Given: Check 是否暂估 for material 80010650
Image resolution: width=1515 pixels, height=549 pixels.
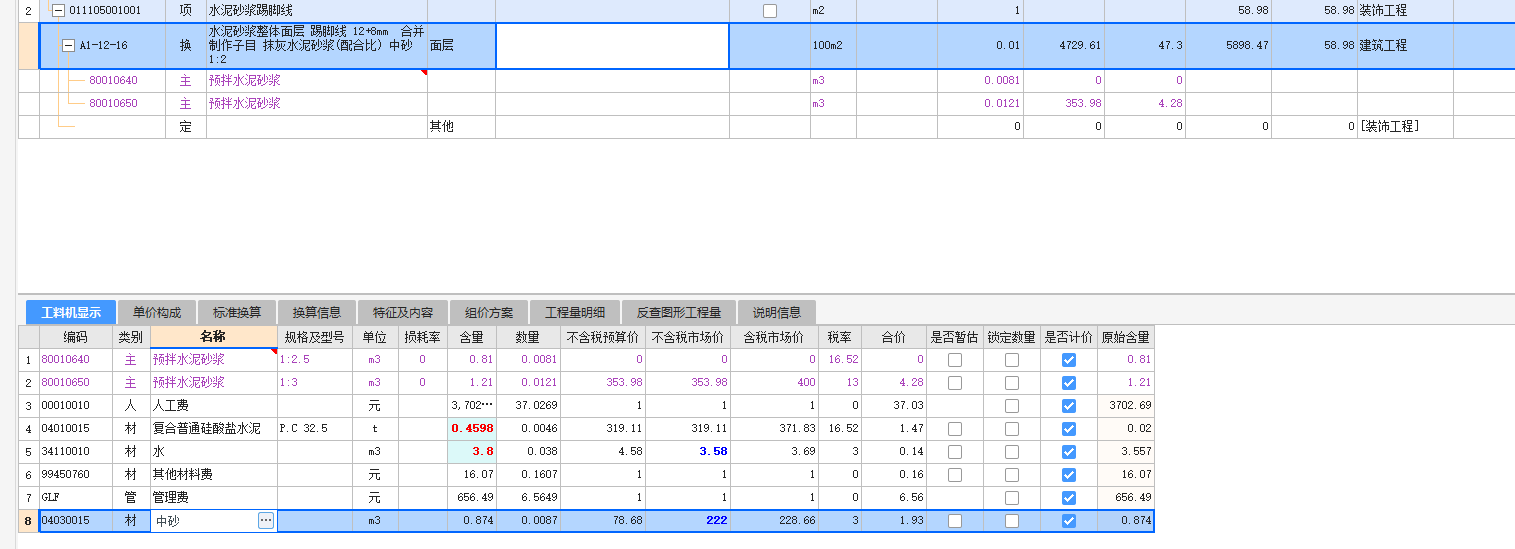Looking at the screenshot, I should pos(955,383).
